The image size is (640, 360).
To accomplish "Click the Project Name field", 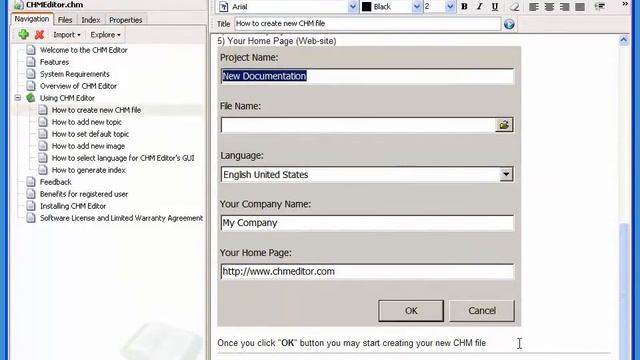I will pyautogui.click(x=367, y=76).
